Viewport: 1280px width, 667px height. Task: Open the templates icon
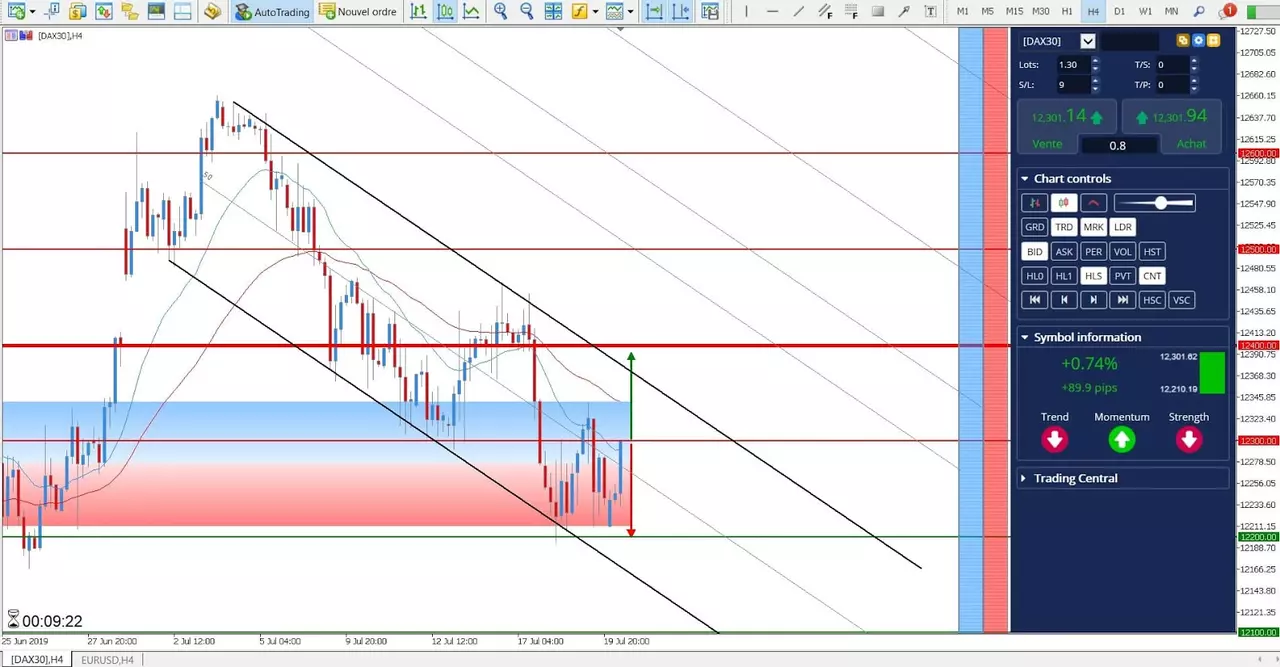point(615,12)
